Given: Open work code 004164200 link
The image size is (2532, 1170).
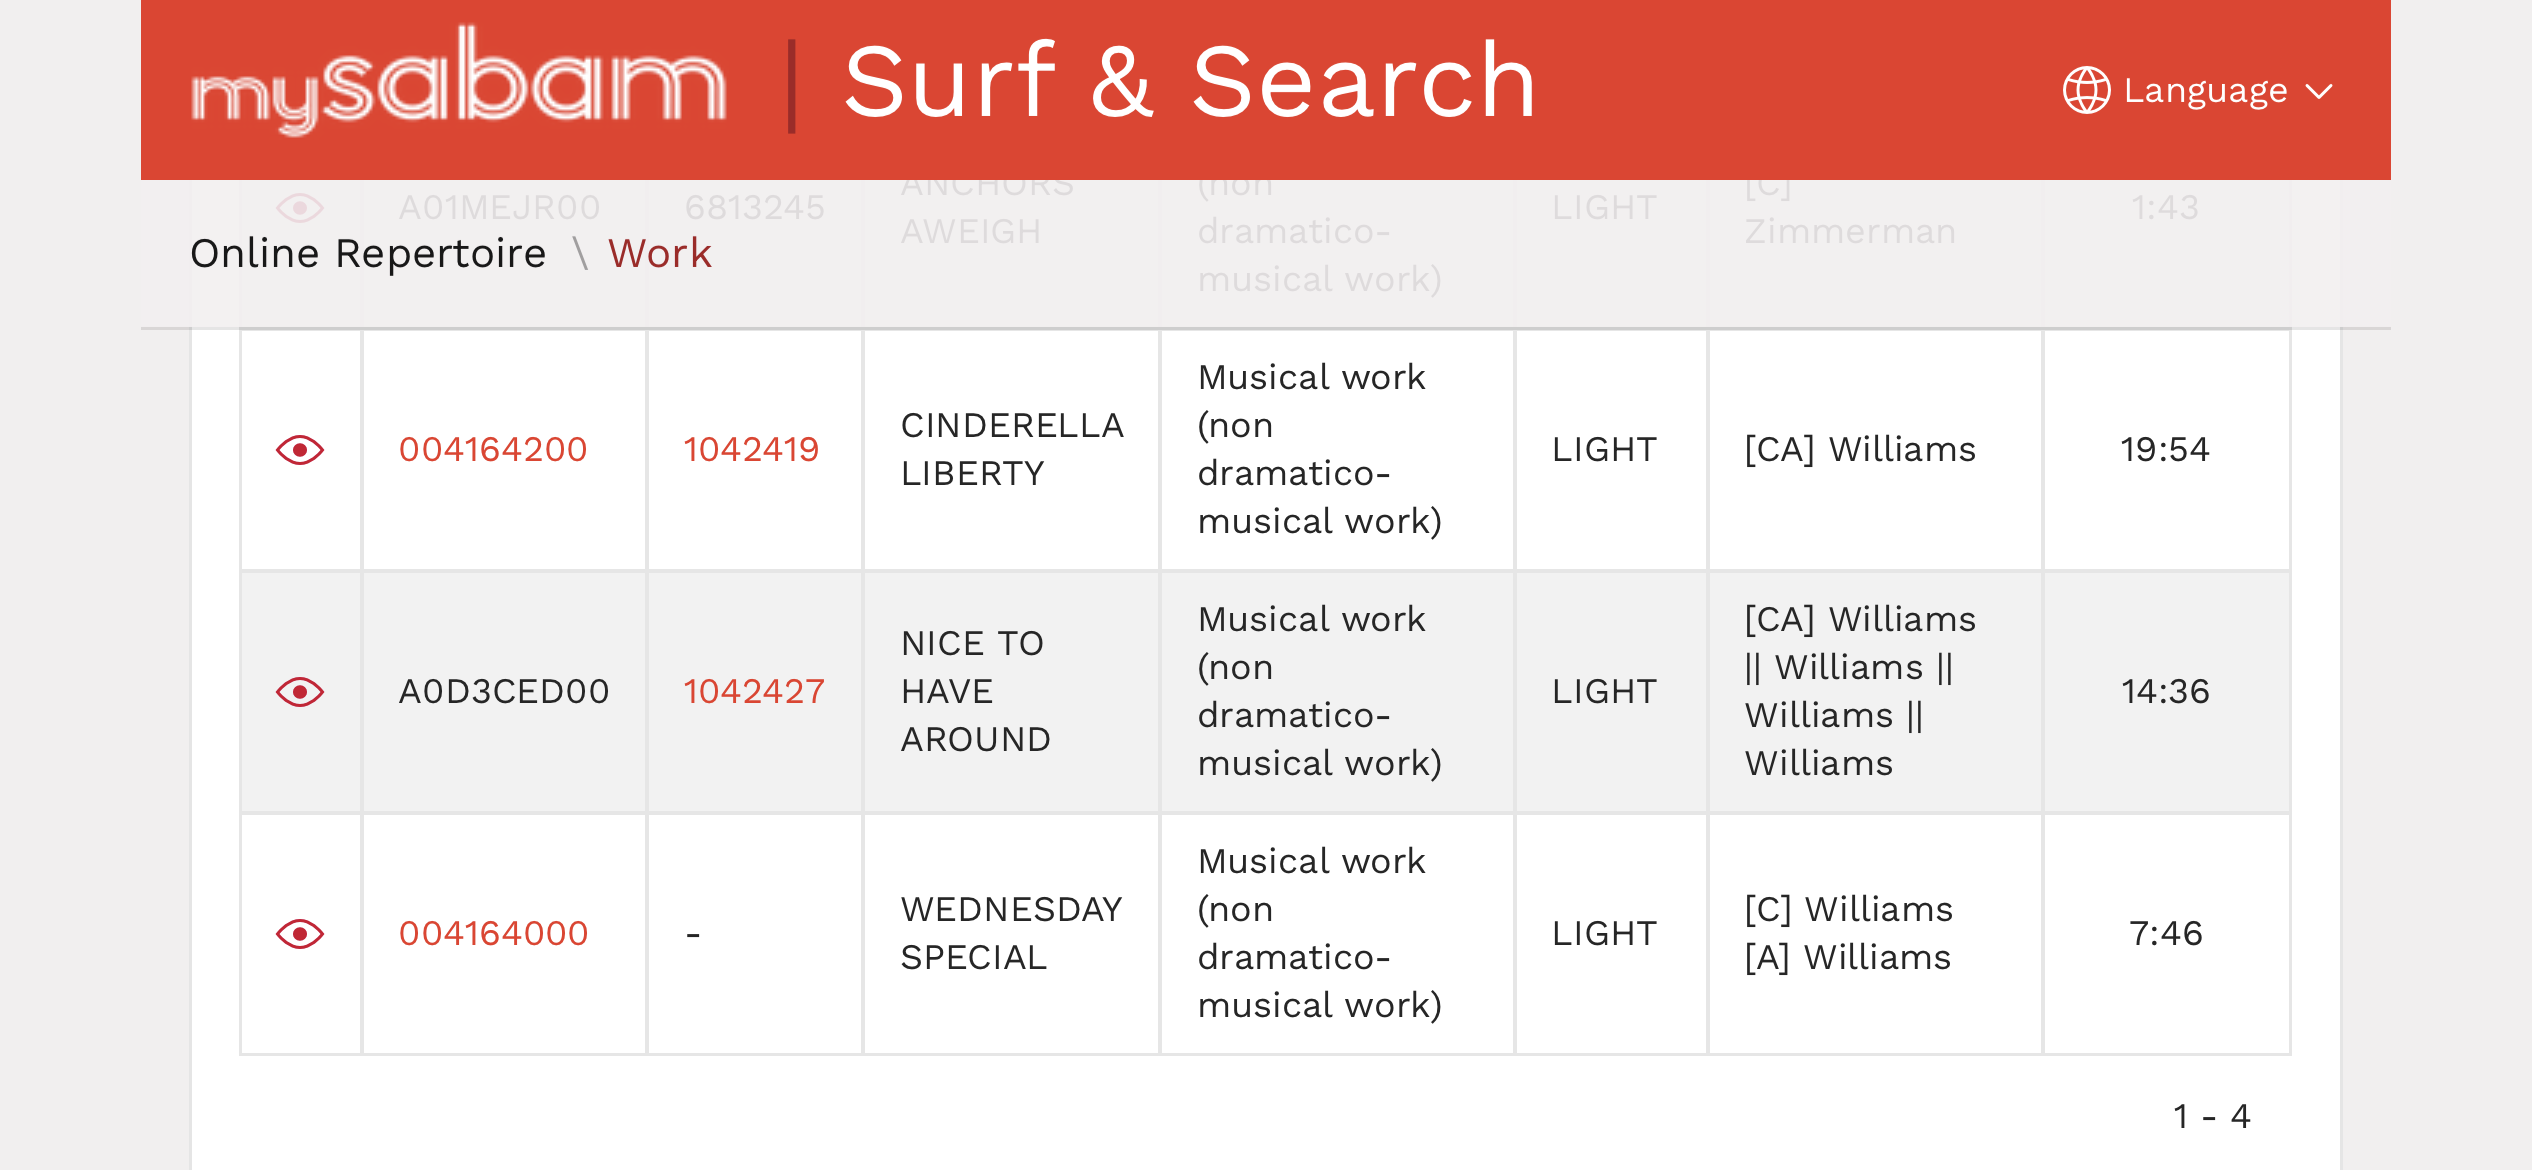Looking at the screenshot, I should coord(493,450).
